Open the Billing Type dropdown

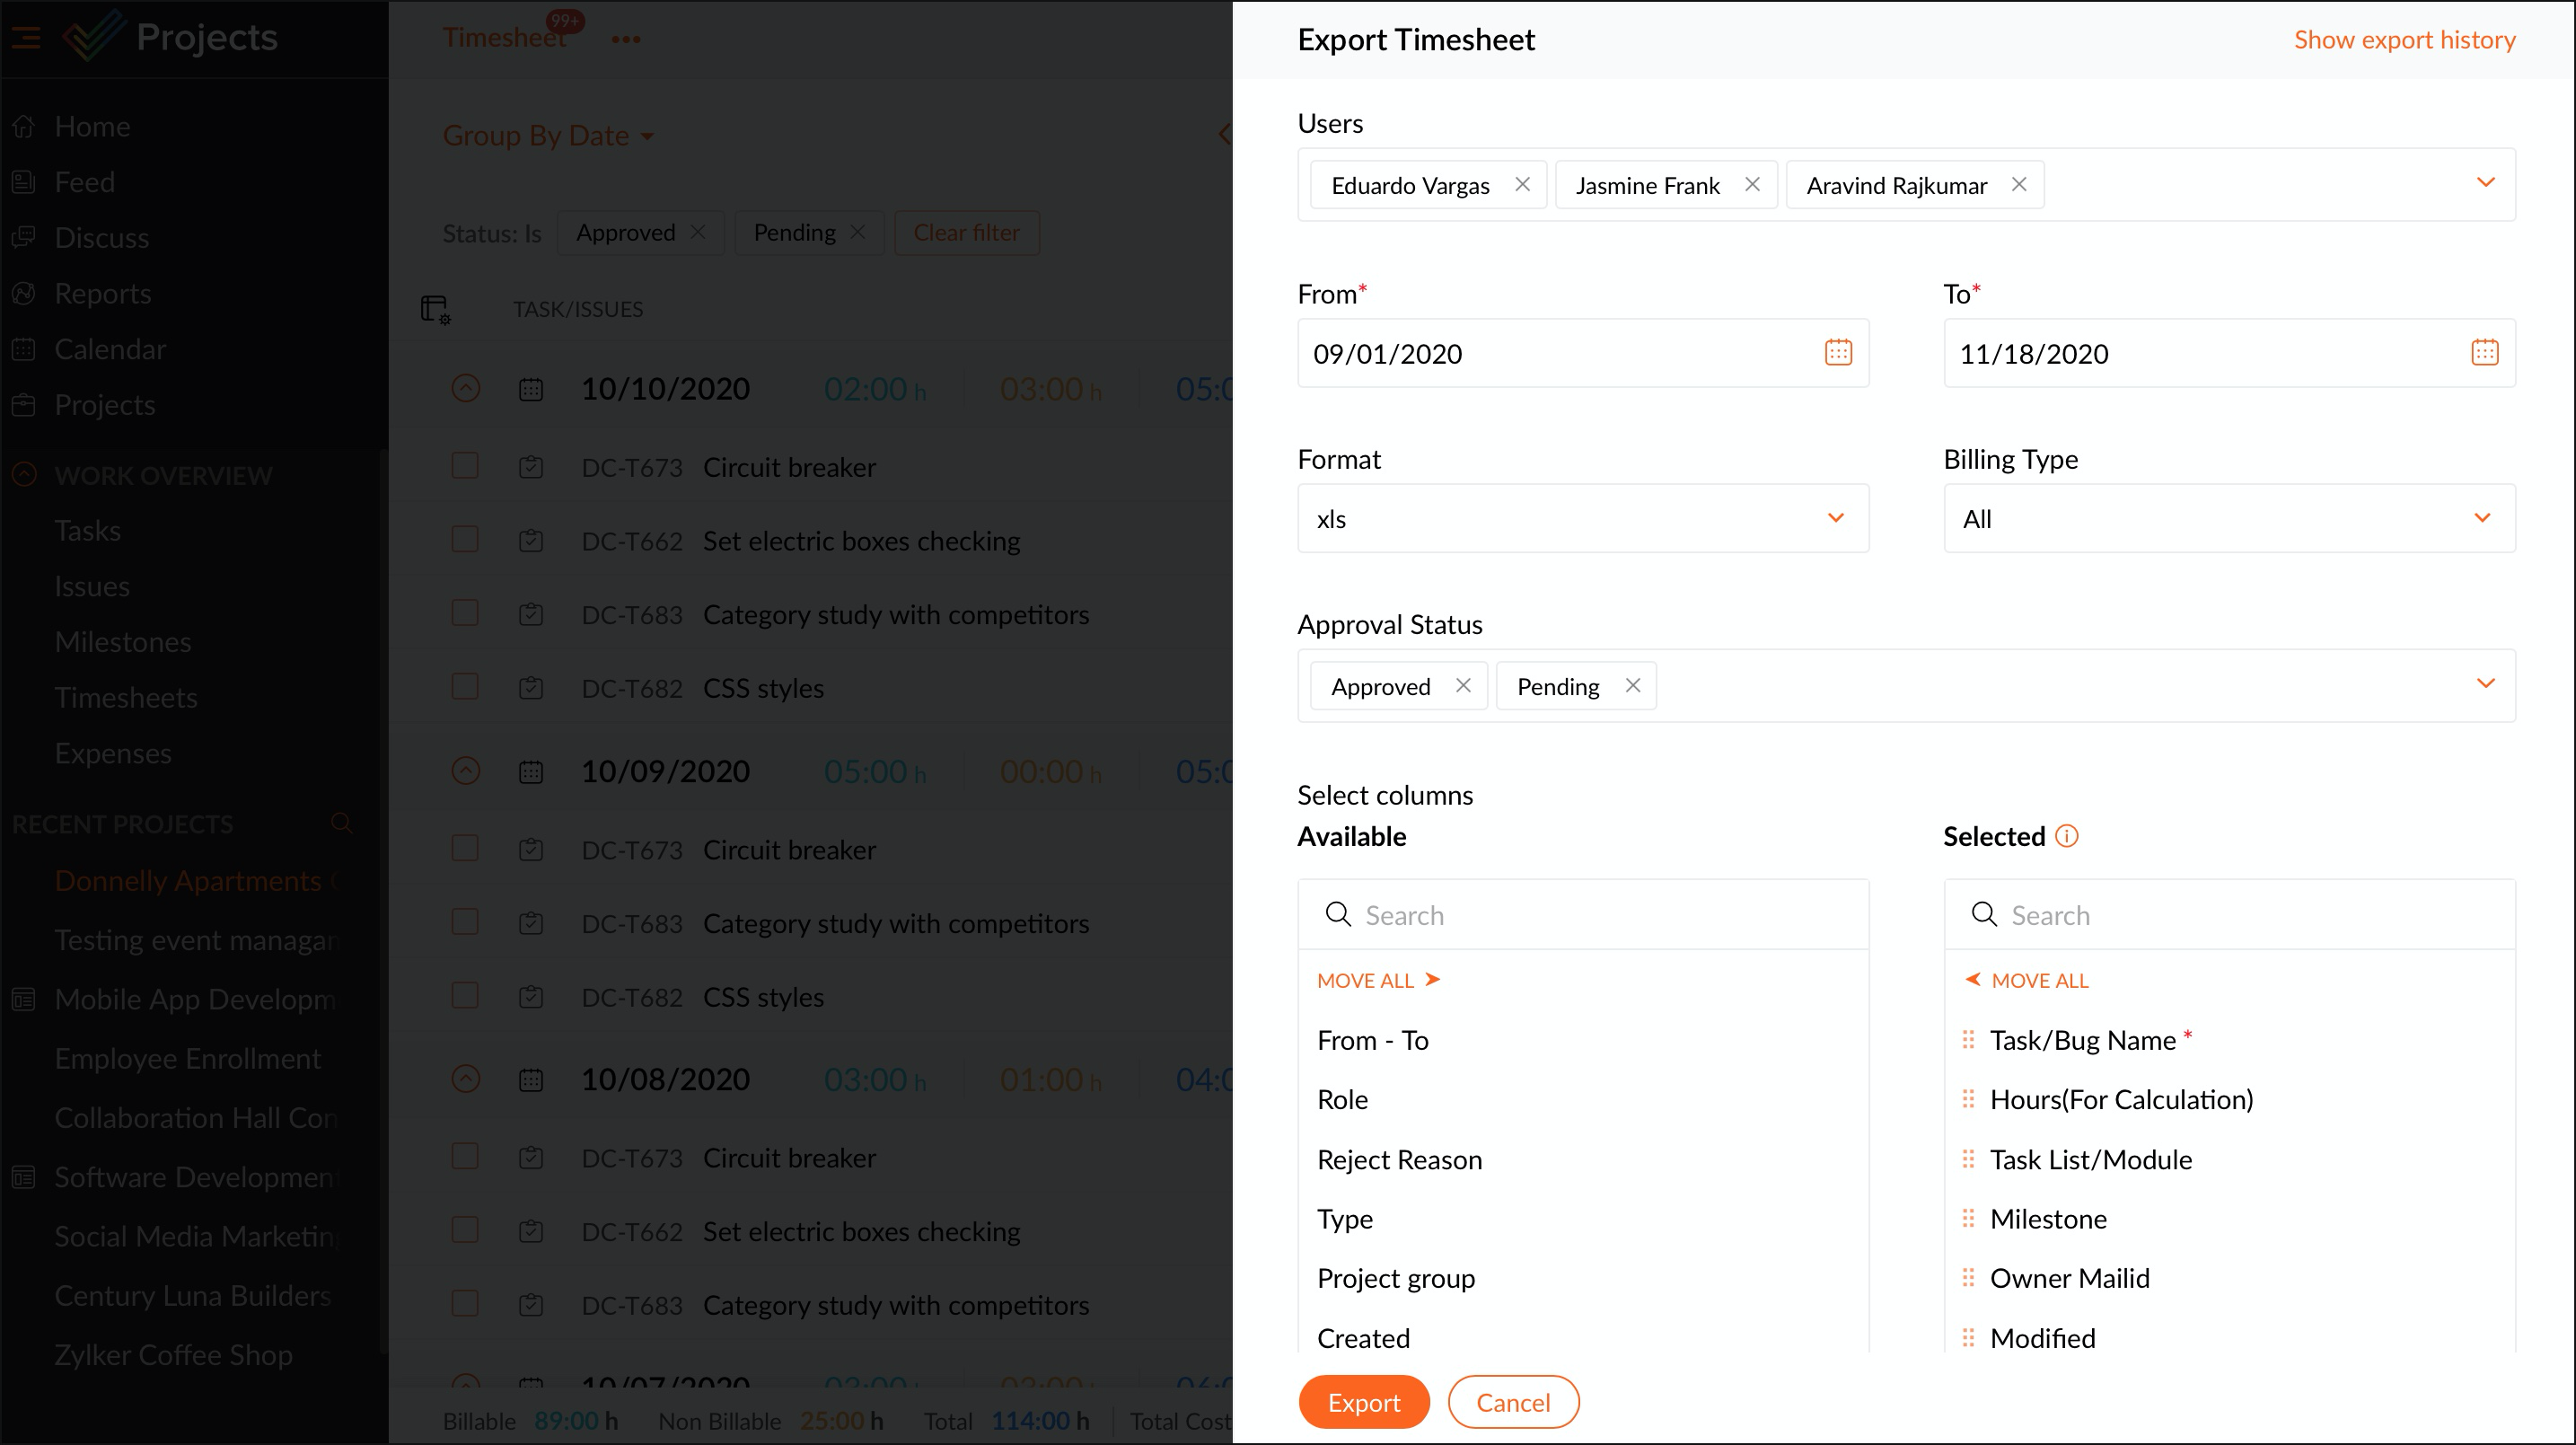[x=2482, y=518]
